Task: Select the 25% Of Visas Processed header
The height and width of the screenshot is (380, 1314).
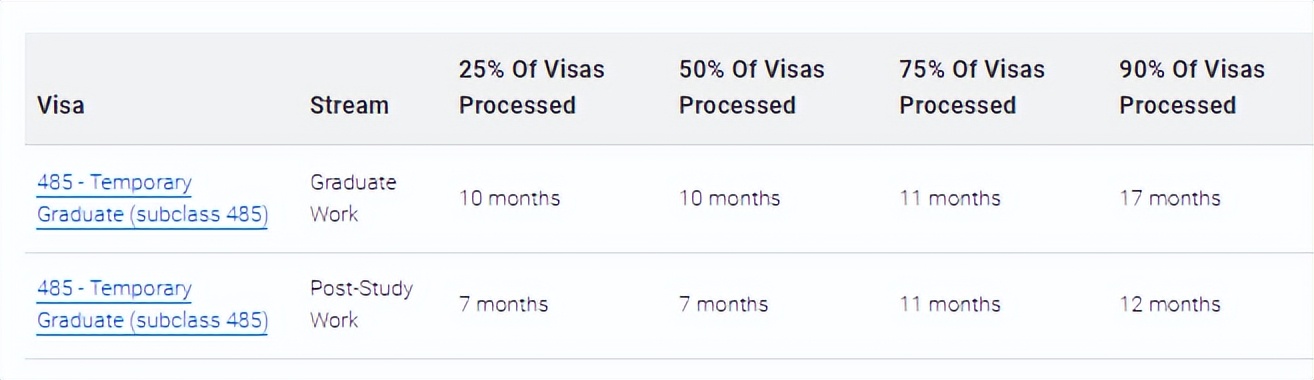Action: tap(532, 87)
